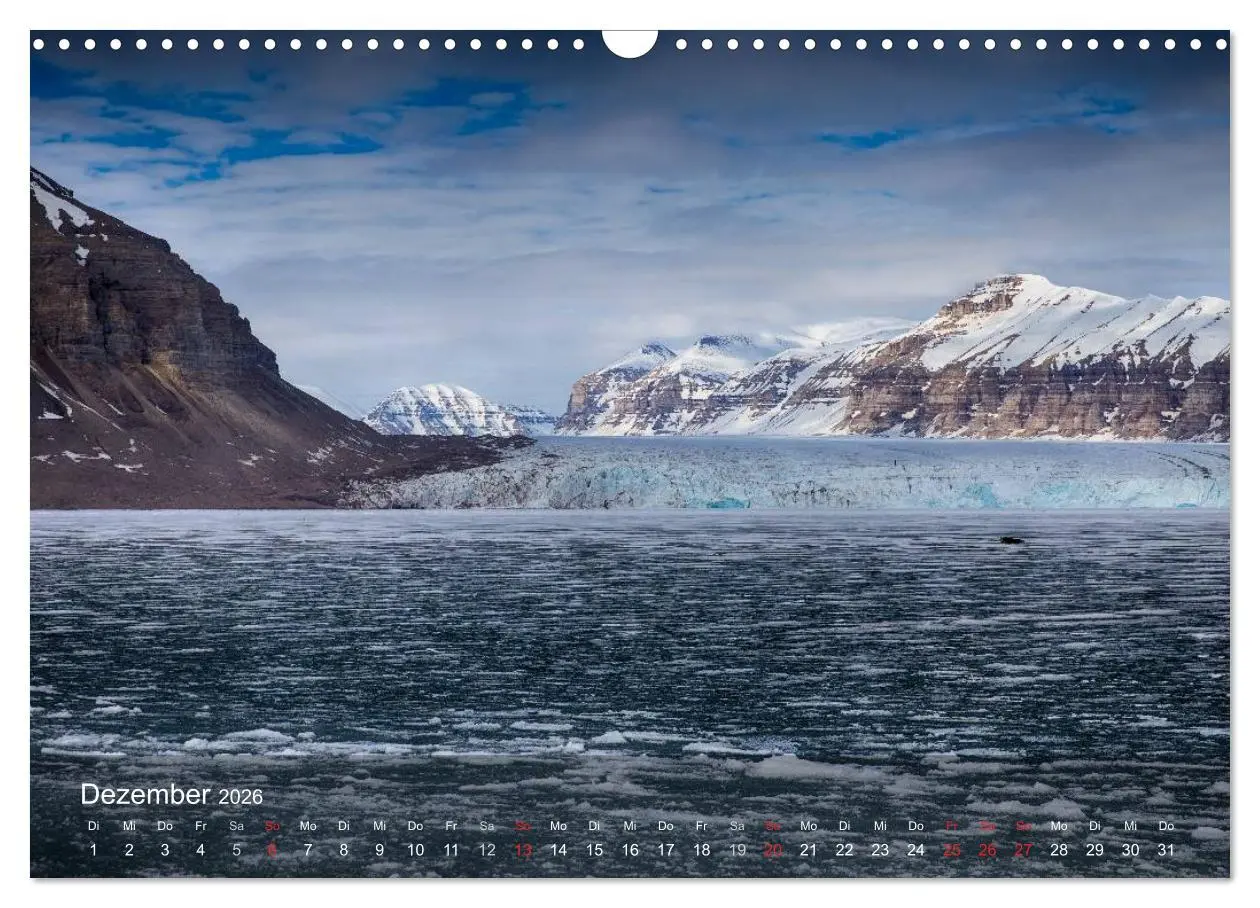Click the calendar's hanging notch at top center
Viewport: 1260px width, 908px height.
(630, 43)
